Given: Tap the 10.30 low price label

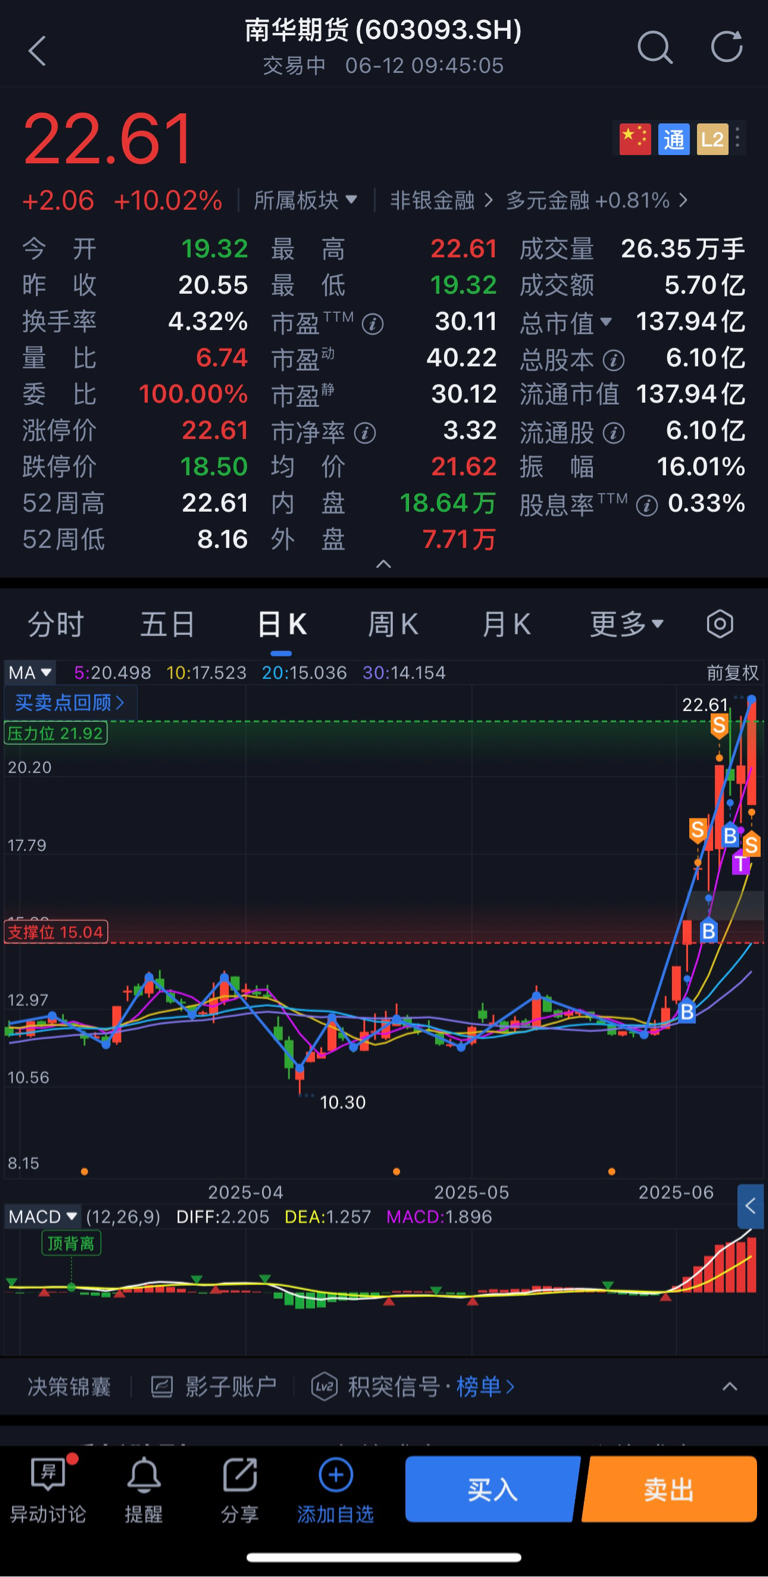Looking at the screenshot, I should tap(343, 1102).
